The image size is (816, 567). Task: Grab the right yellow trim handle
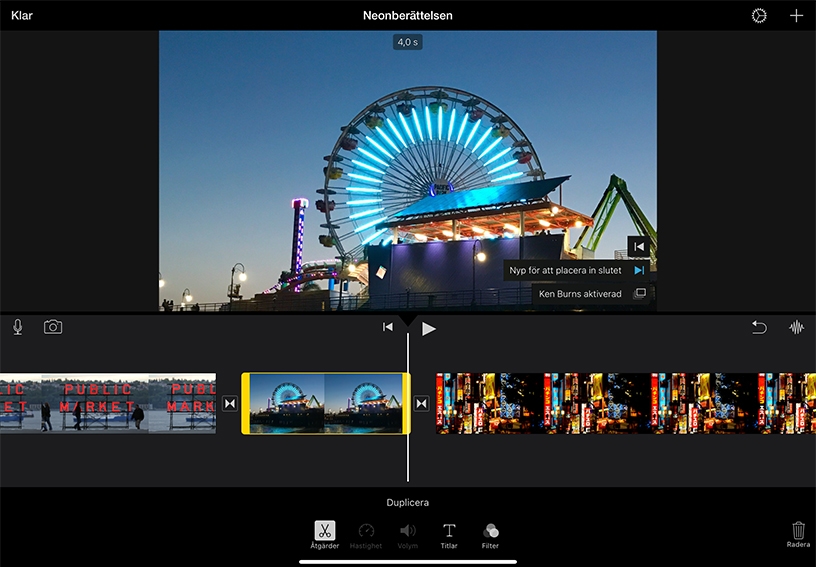click(406, 403)
